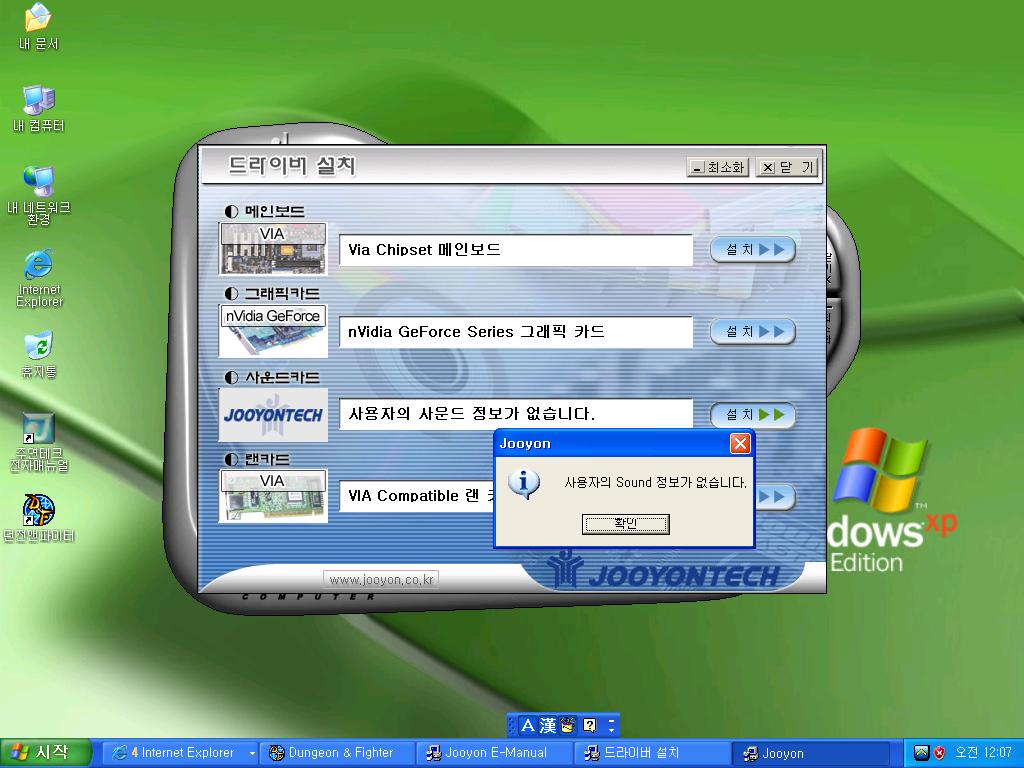Switch to the 4 Internet Explorer taskbar group
1024x768 pixels.
181,753
